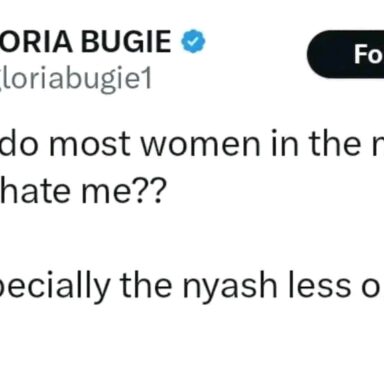The width and height of the screenshot is (384, 384).
Task: Click the word "do" starting the first line
Action: click(20, 143)
